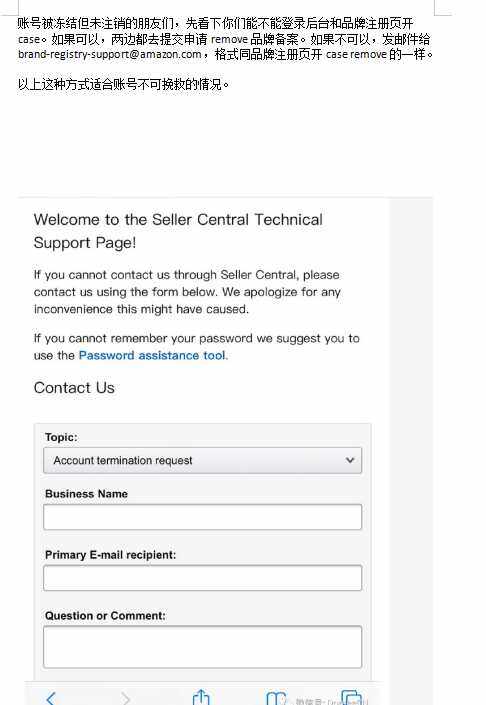Screen dimensions: 486x705
Task: Tap the Safari back arrow icon
Action: 51,698
